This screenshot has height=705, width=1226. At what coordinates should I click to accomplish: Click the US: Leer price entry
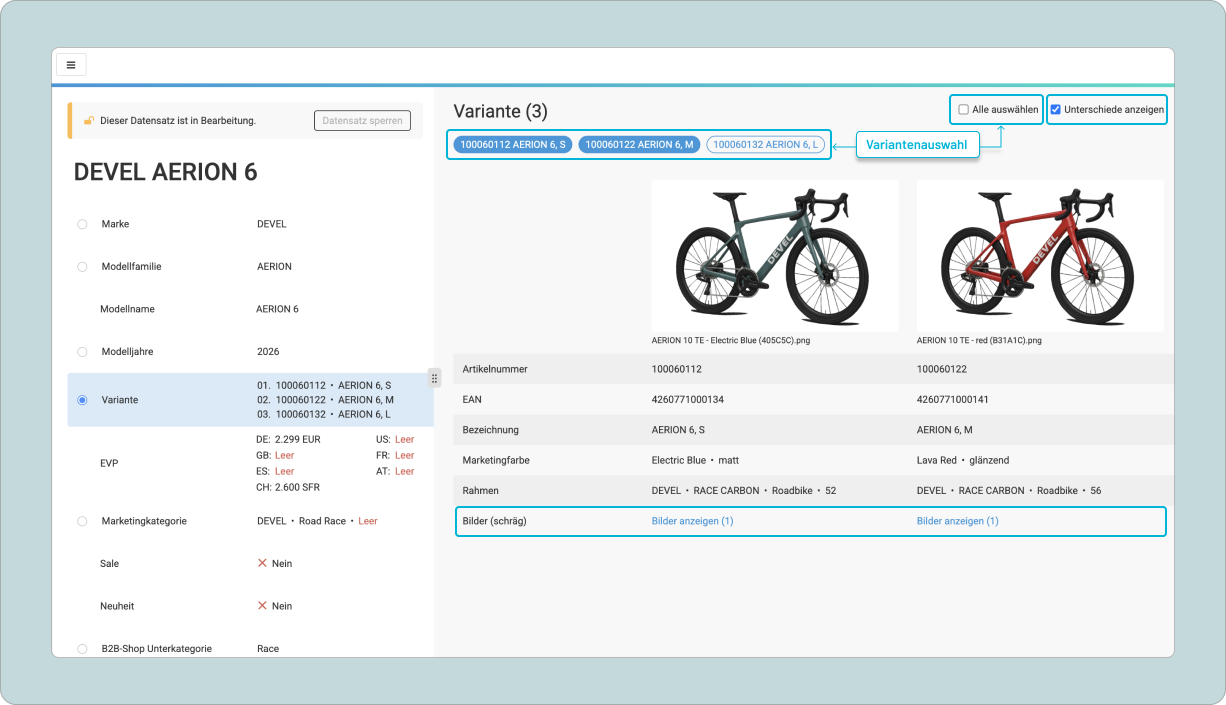(395, 439)
